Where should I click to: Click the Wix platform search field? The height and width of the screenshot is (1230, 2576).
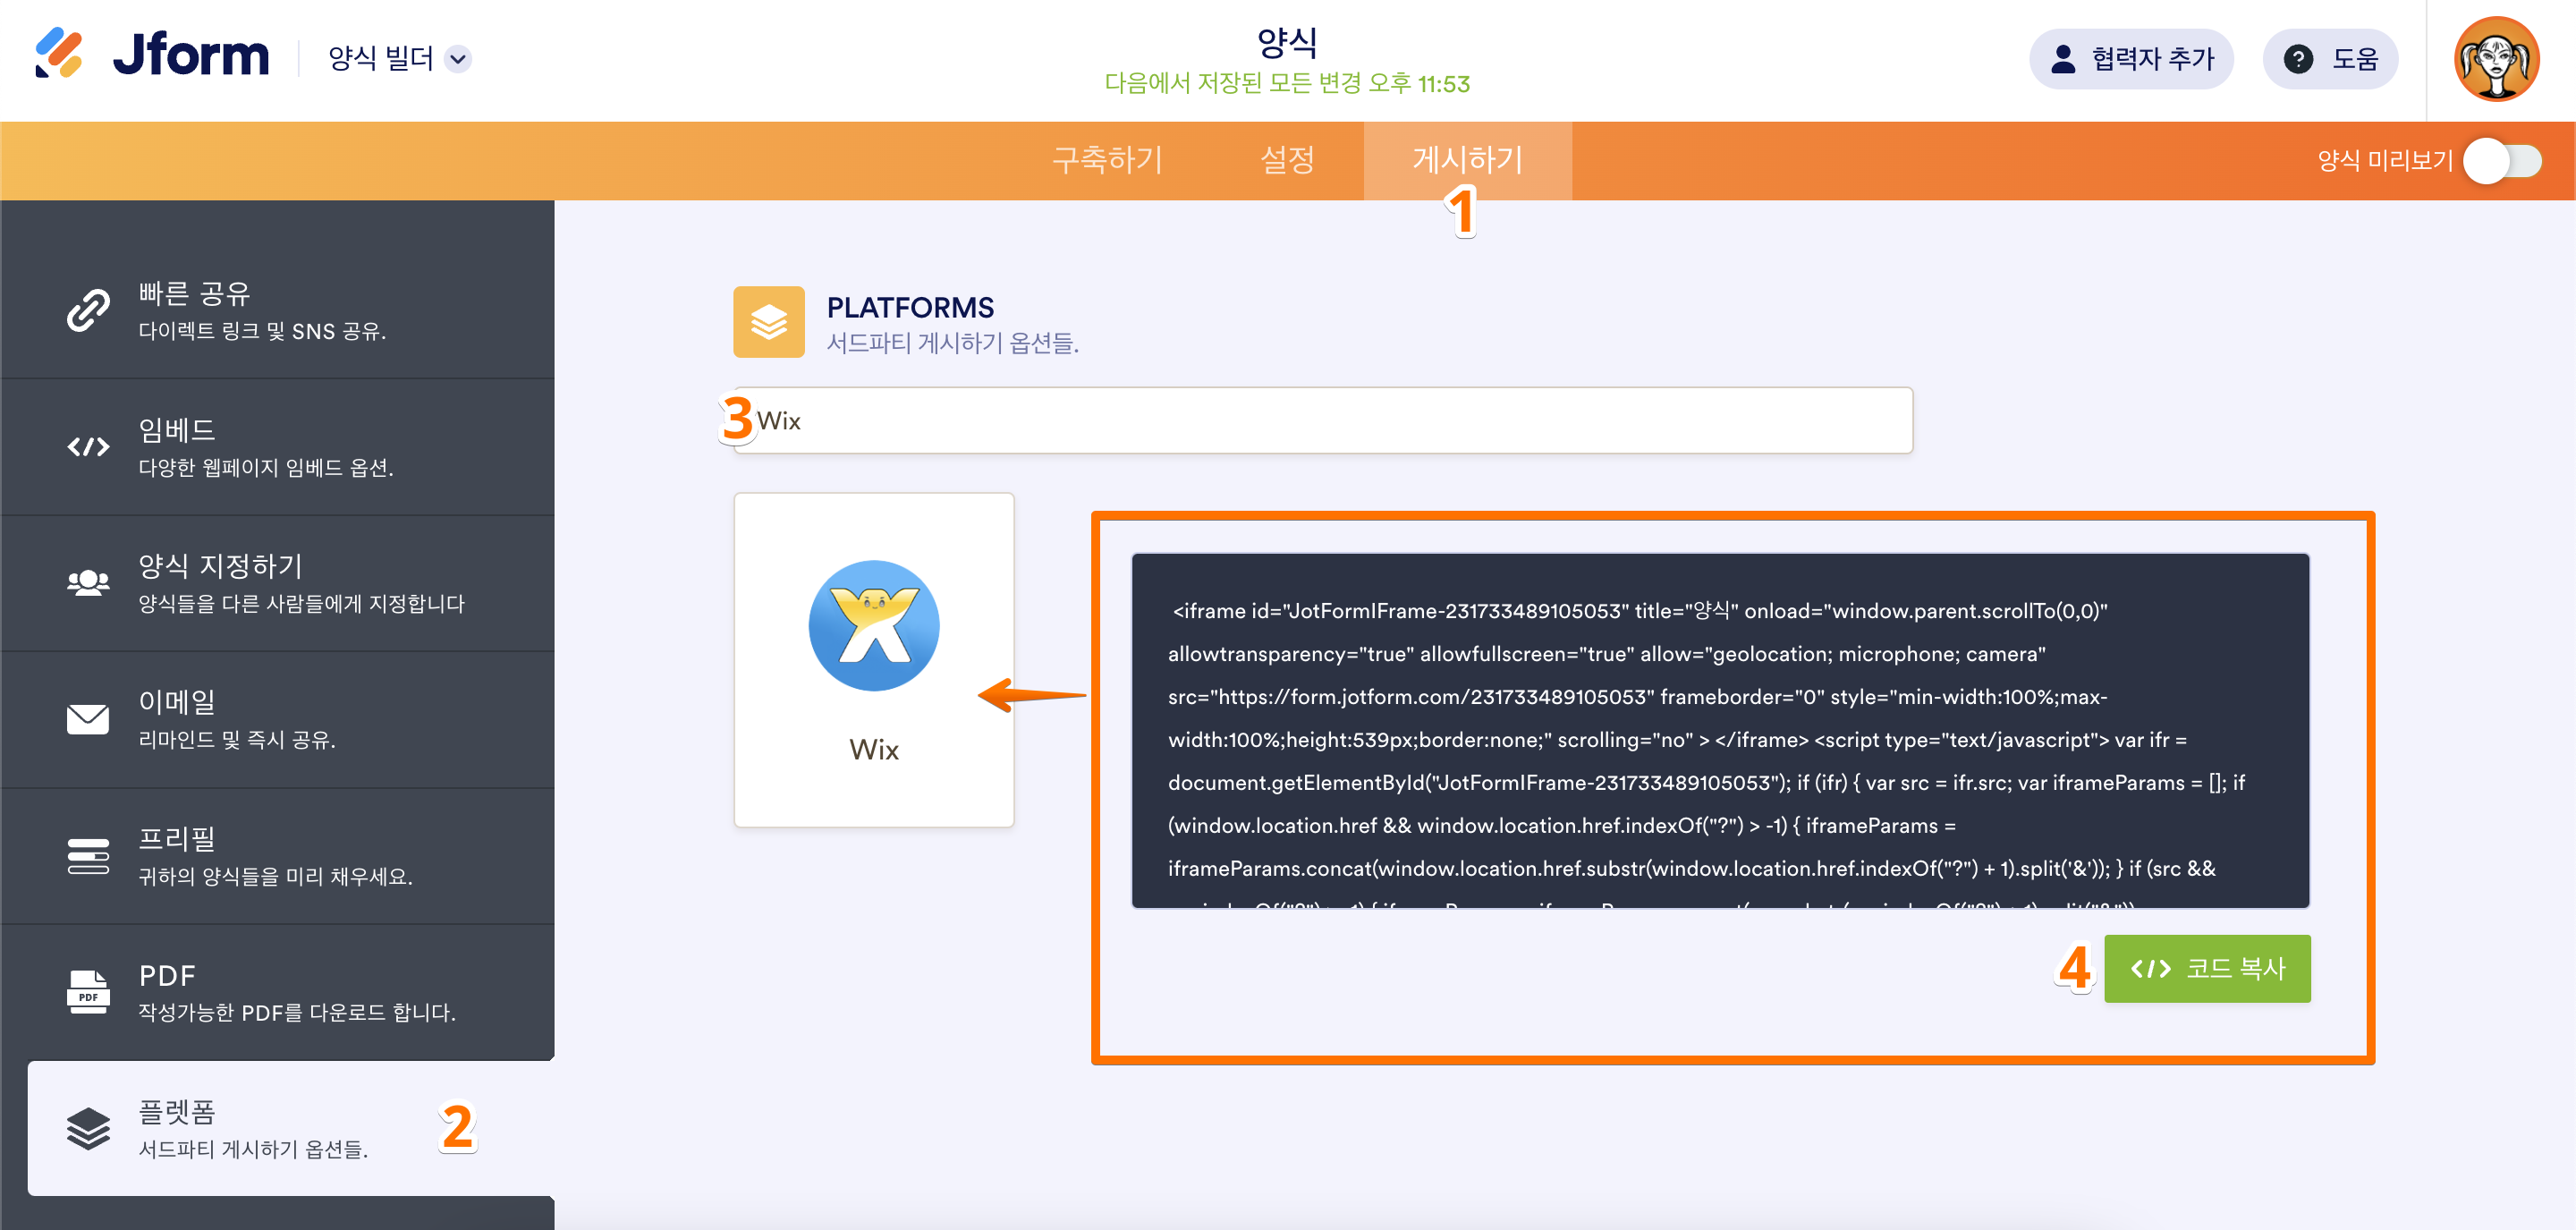click(1323, 421)
